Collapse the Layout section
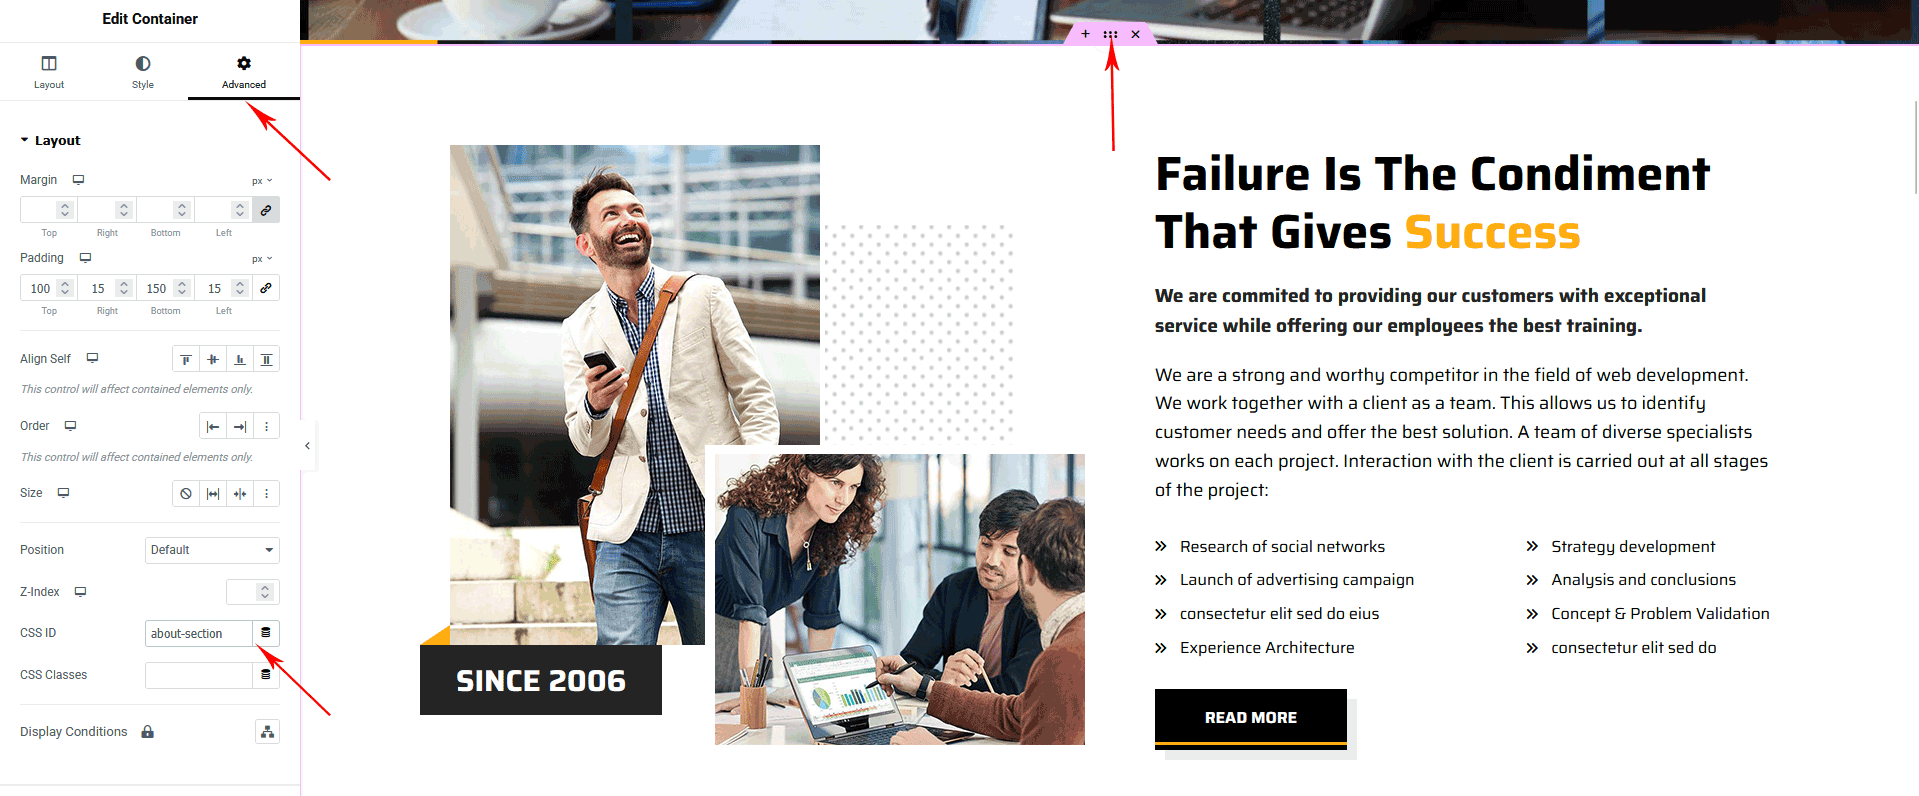 pyautogui.click(x=50, y=141)
